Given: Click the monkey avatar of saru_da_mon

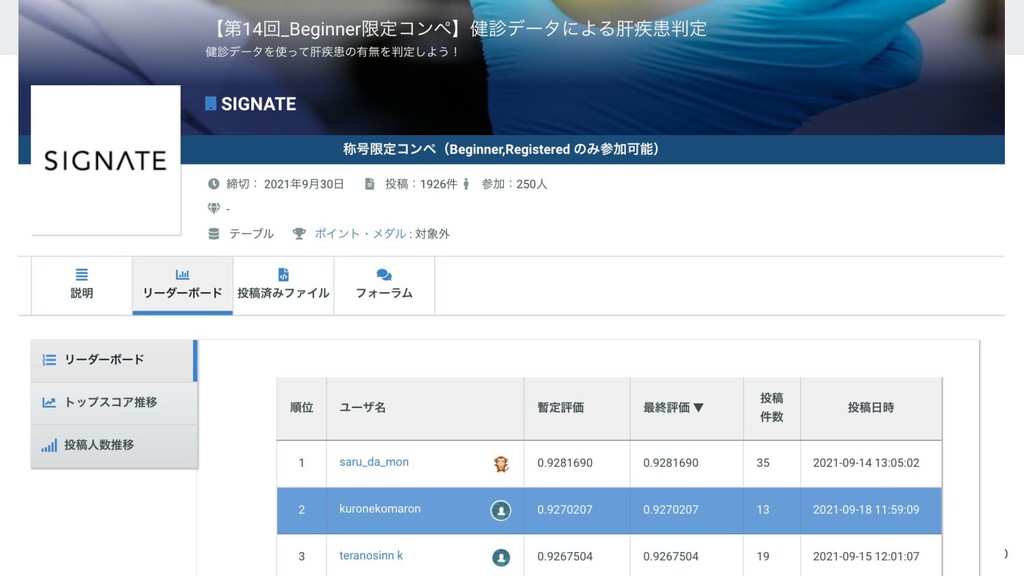Looking at the screenshot, I should (x=501, y=464).
